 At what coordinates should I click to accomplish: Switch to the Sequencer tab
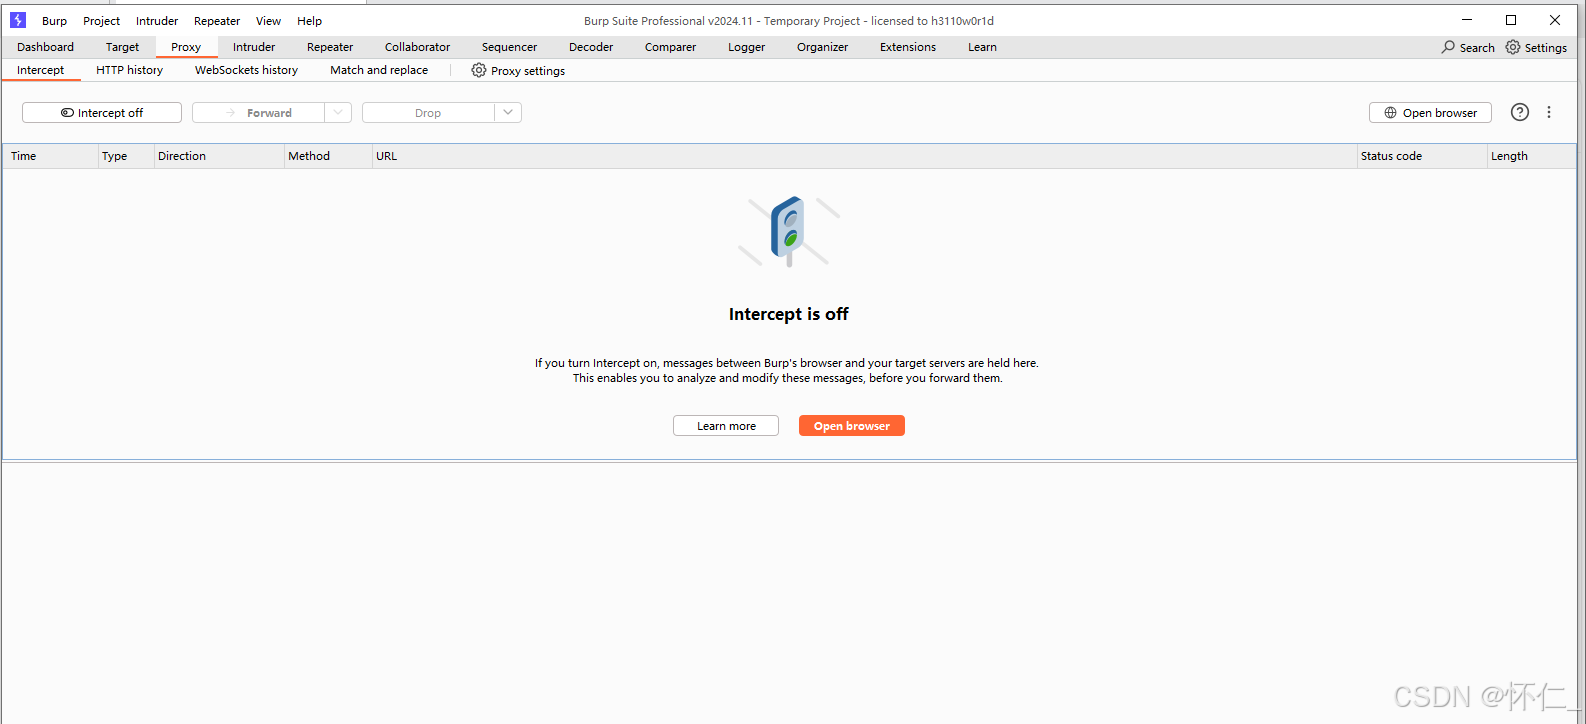tap(509, 47)
